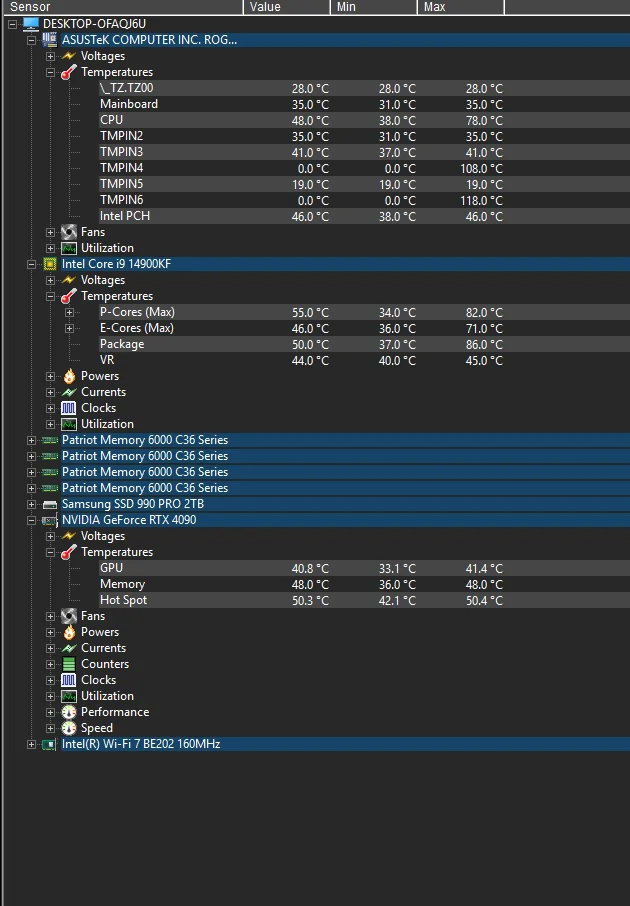Expand the P-Cores (Max) sub-node
Viewport: 630px width, 906px height.
(x=69, y=313)
